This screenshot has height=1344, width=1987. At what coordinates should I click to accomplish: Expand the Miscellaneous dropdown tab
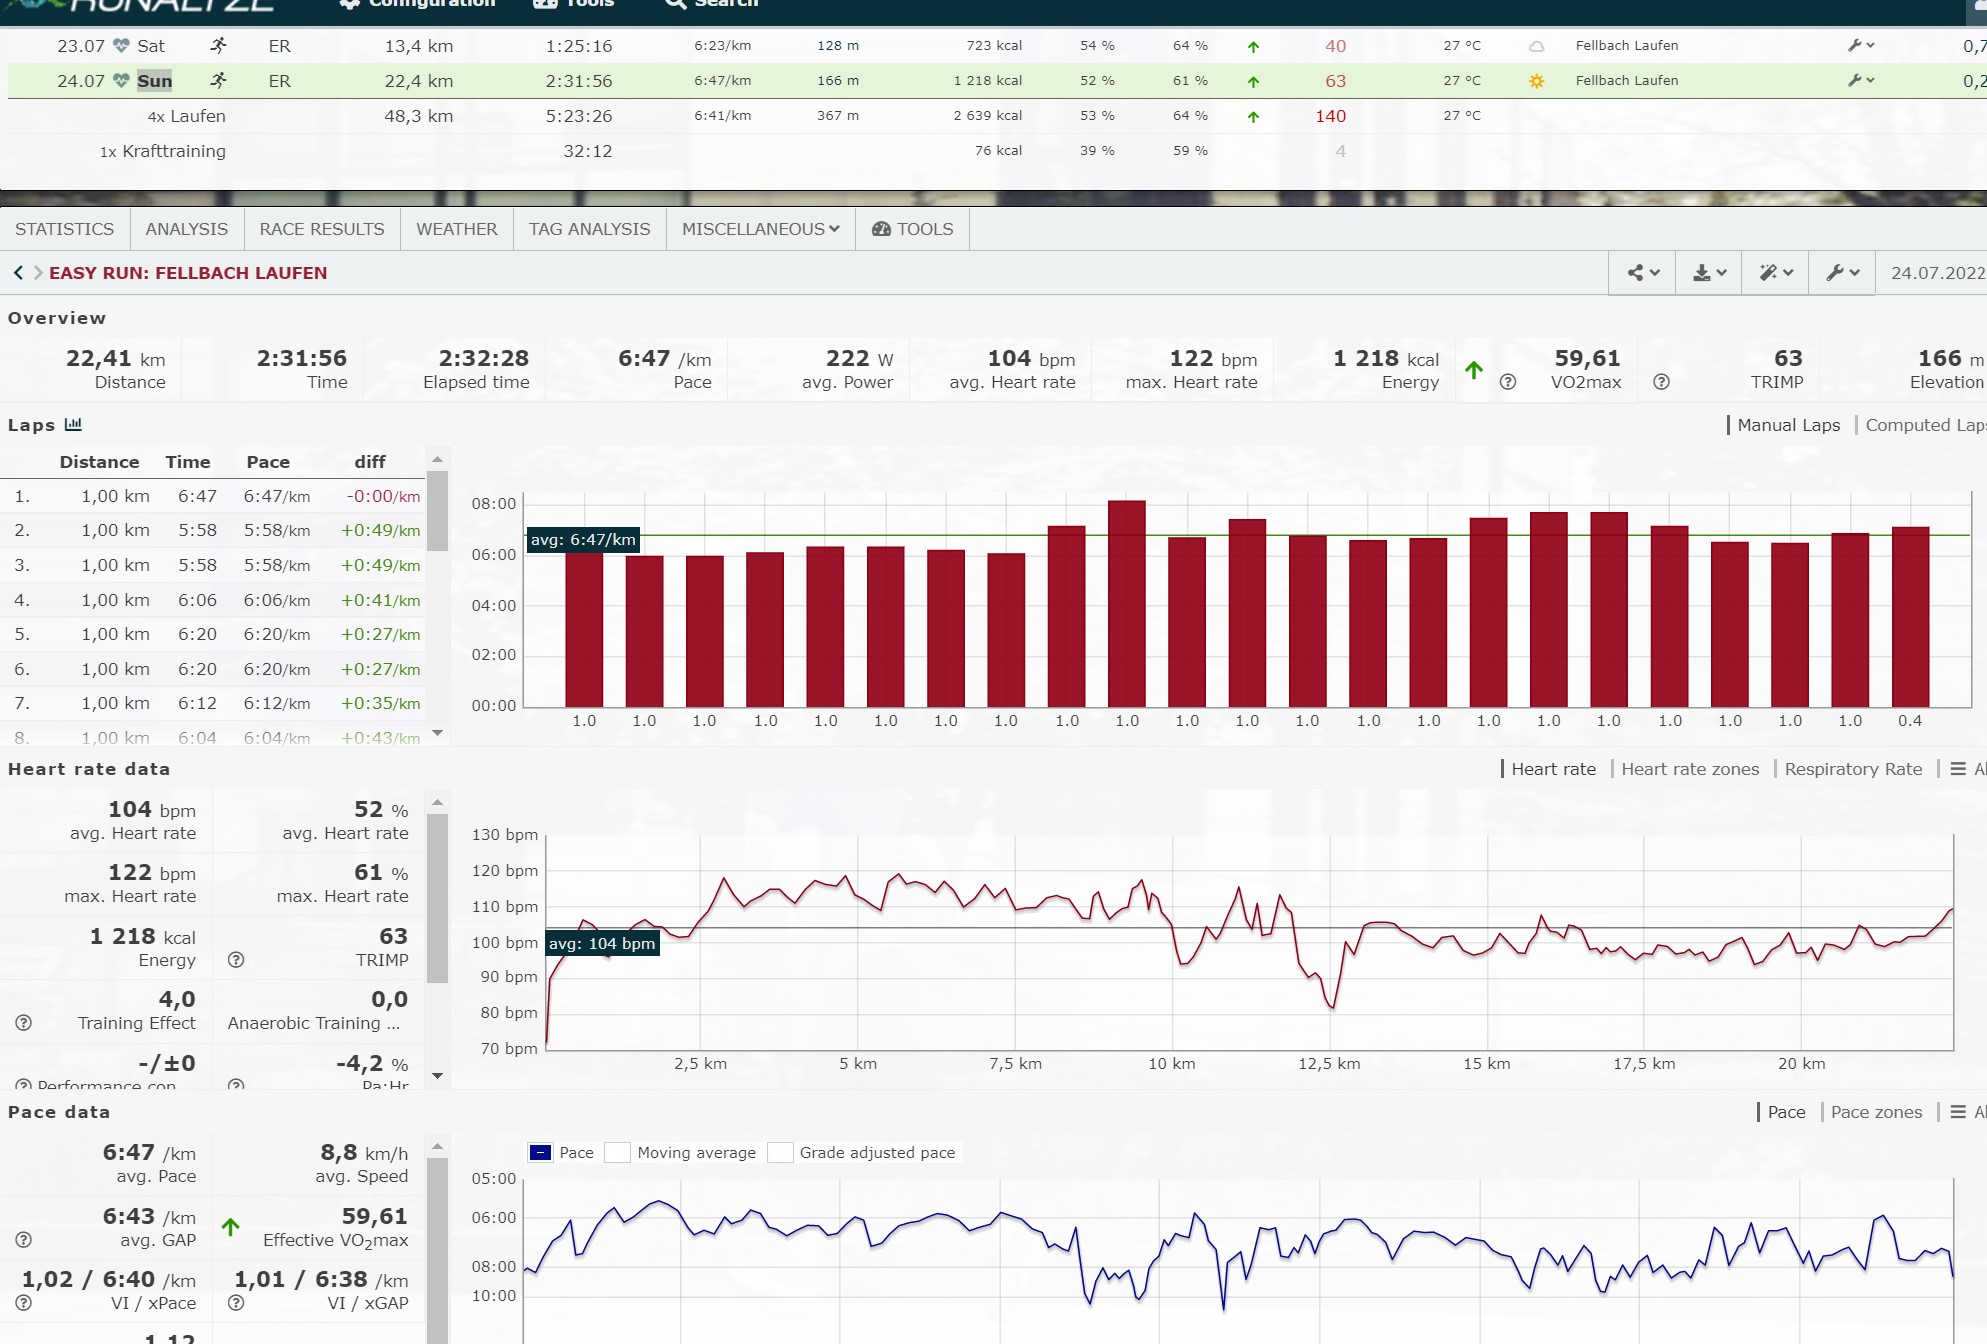pos(760,229)
